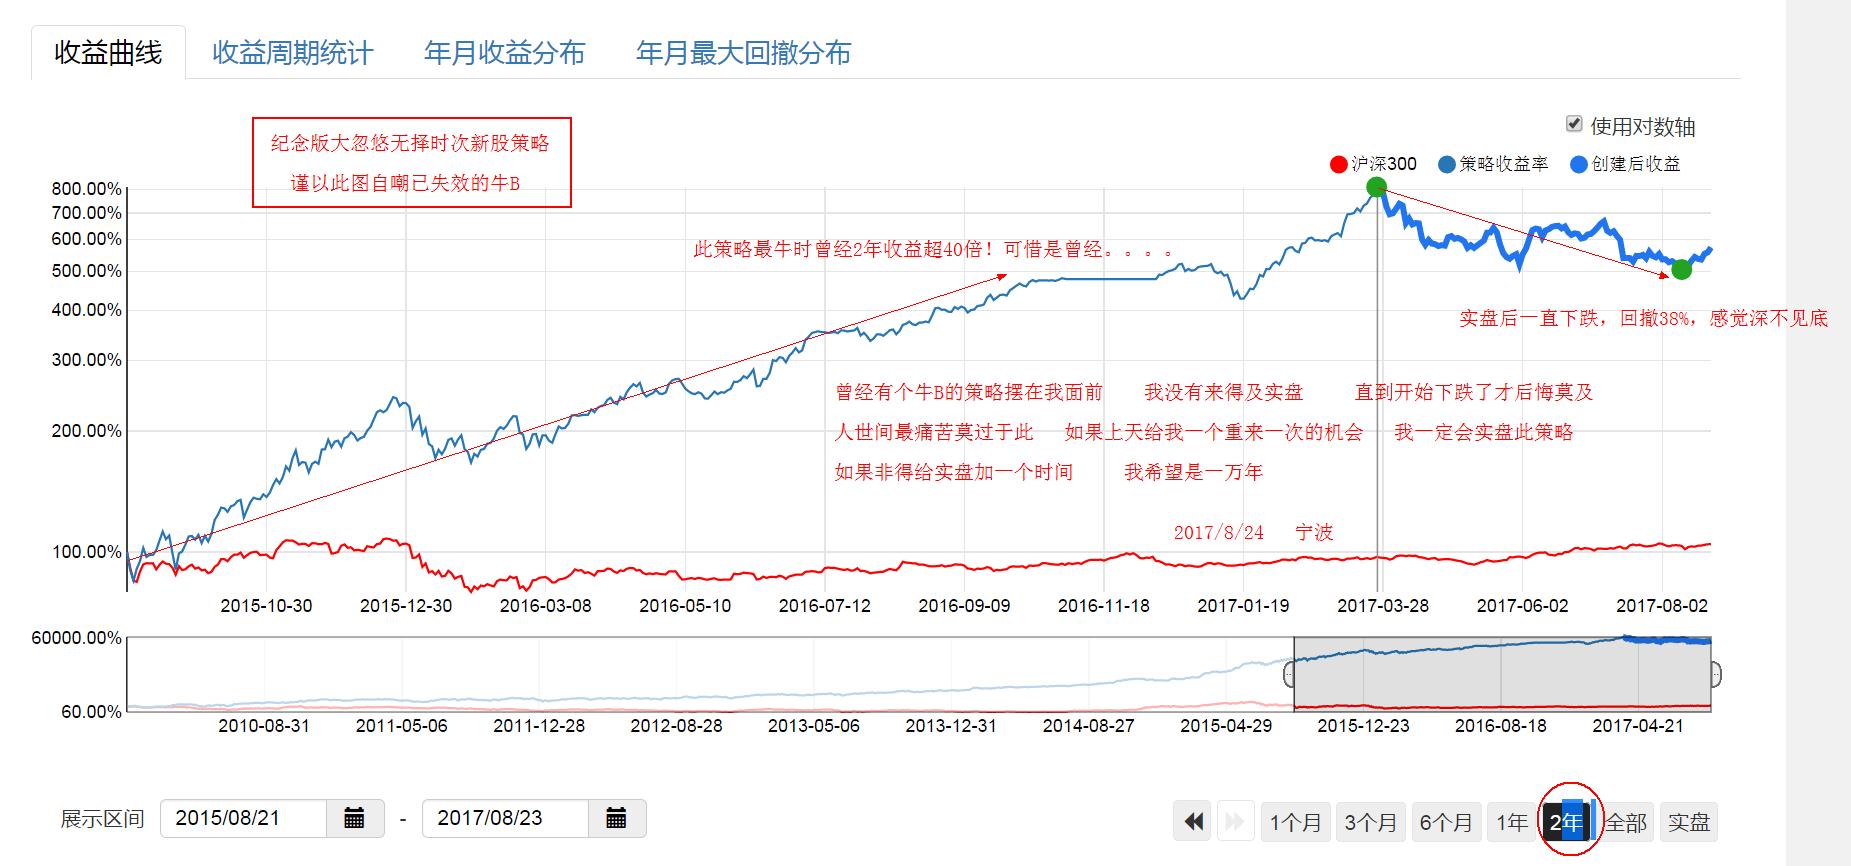The image size is (1851, 866).
Task: Select the 全部 range button
Action: 1626,822
